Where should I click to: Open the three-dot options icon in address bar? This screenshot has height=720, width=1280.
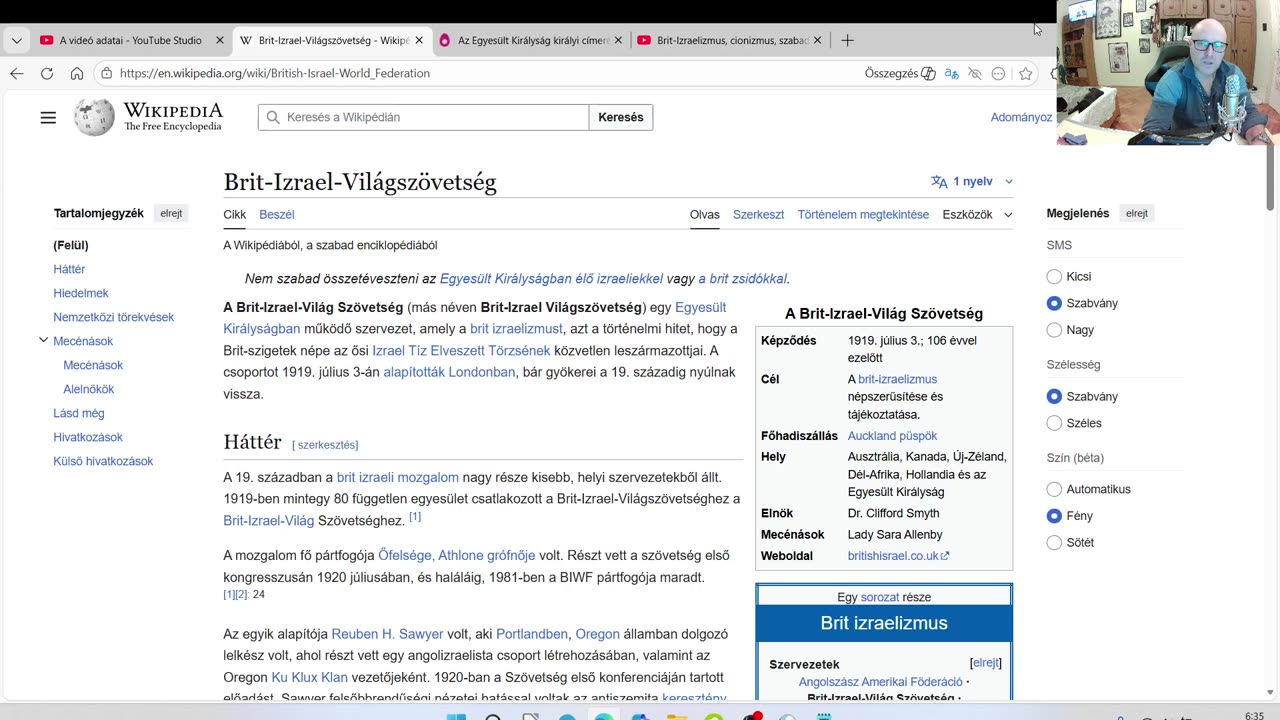pos(998,73)
